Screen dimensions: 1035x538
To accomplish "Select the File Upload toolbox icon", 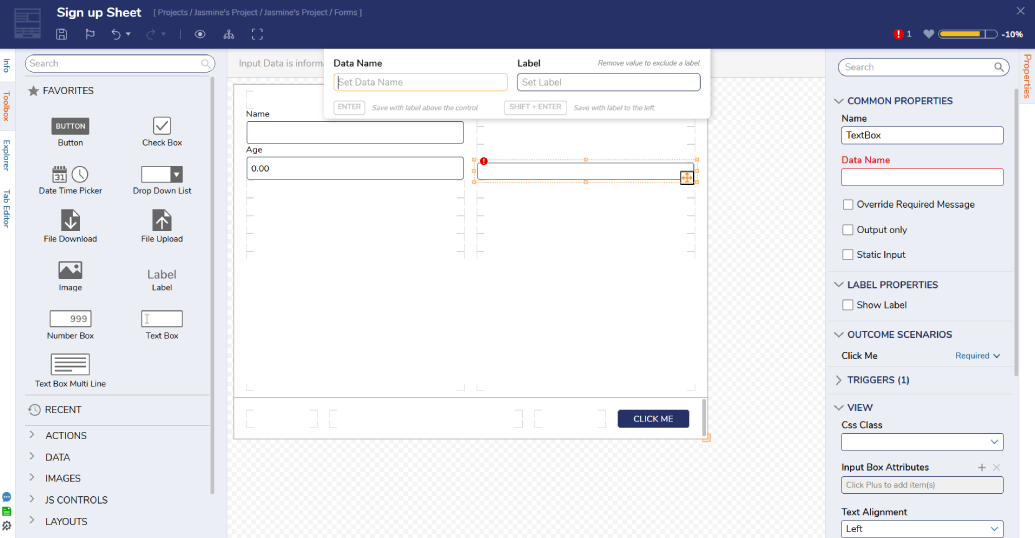I will 162,220.
